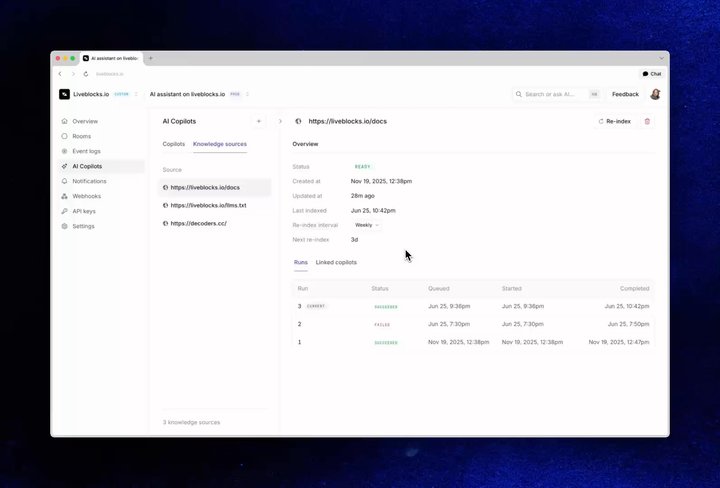720x488 pixels.
Task: Select AI Copilots in sidebar
Action: [x=101, y=166]
